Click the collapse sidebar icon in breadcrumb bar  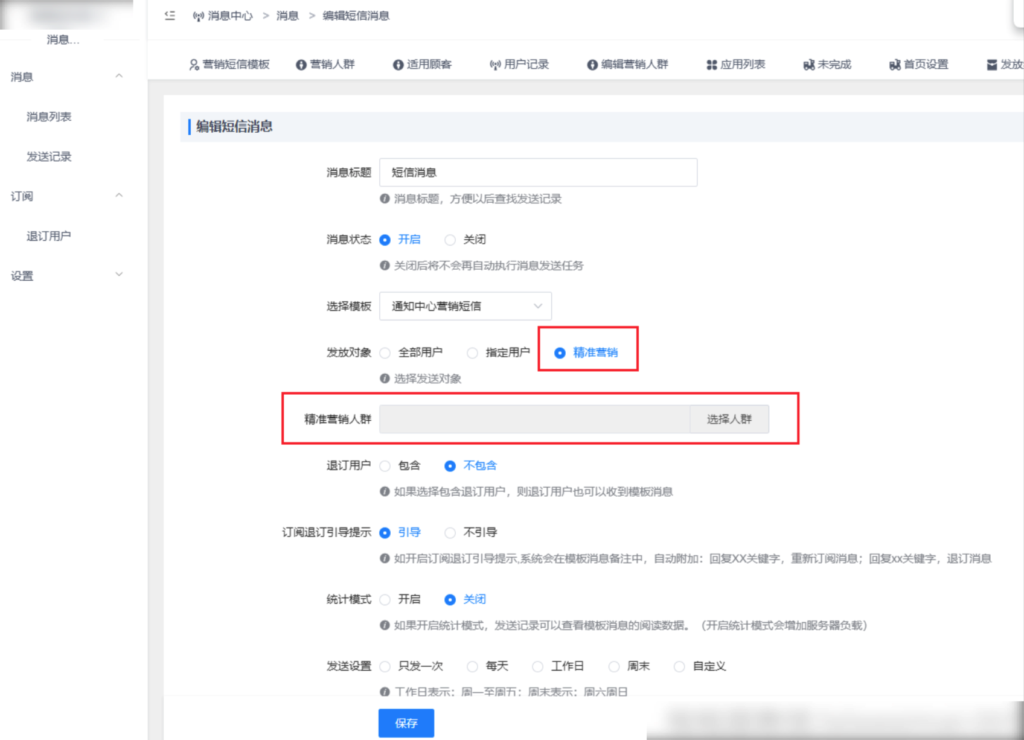coord(169,15)
